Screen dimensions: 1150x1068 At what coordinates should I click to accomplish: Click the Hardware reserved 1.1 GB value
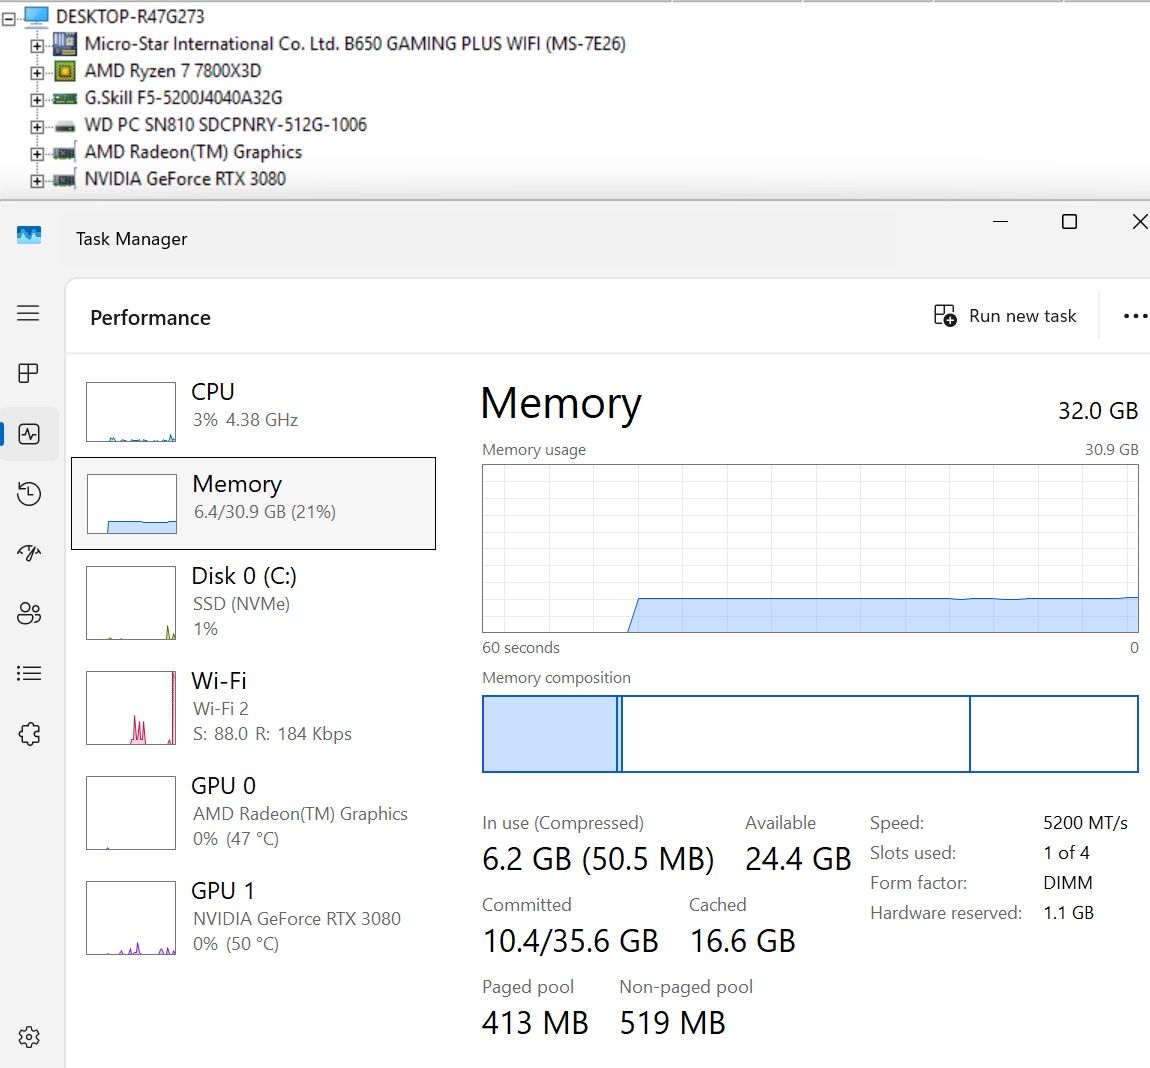coord(1069,912)
